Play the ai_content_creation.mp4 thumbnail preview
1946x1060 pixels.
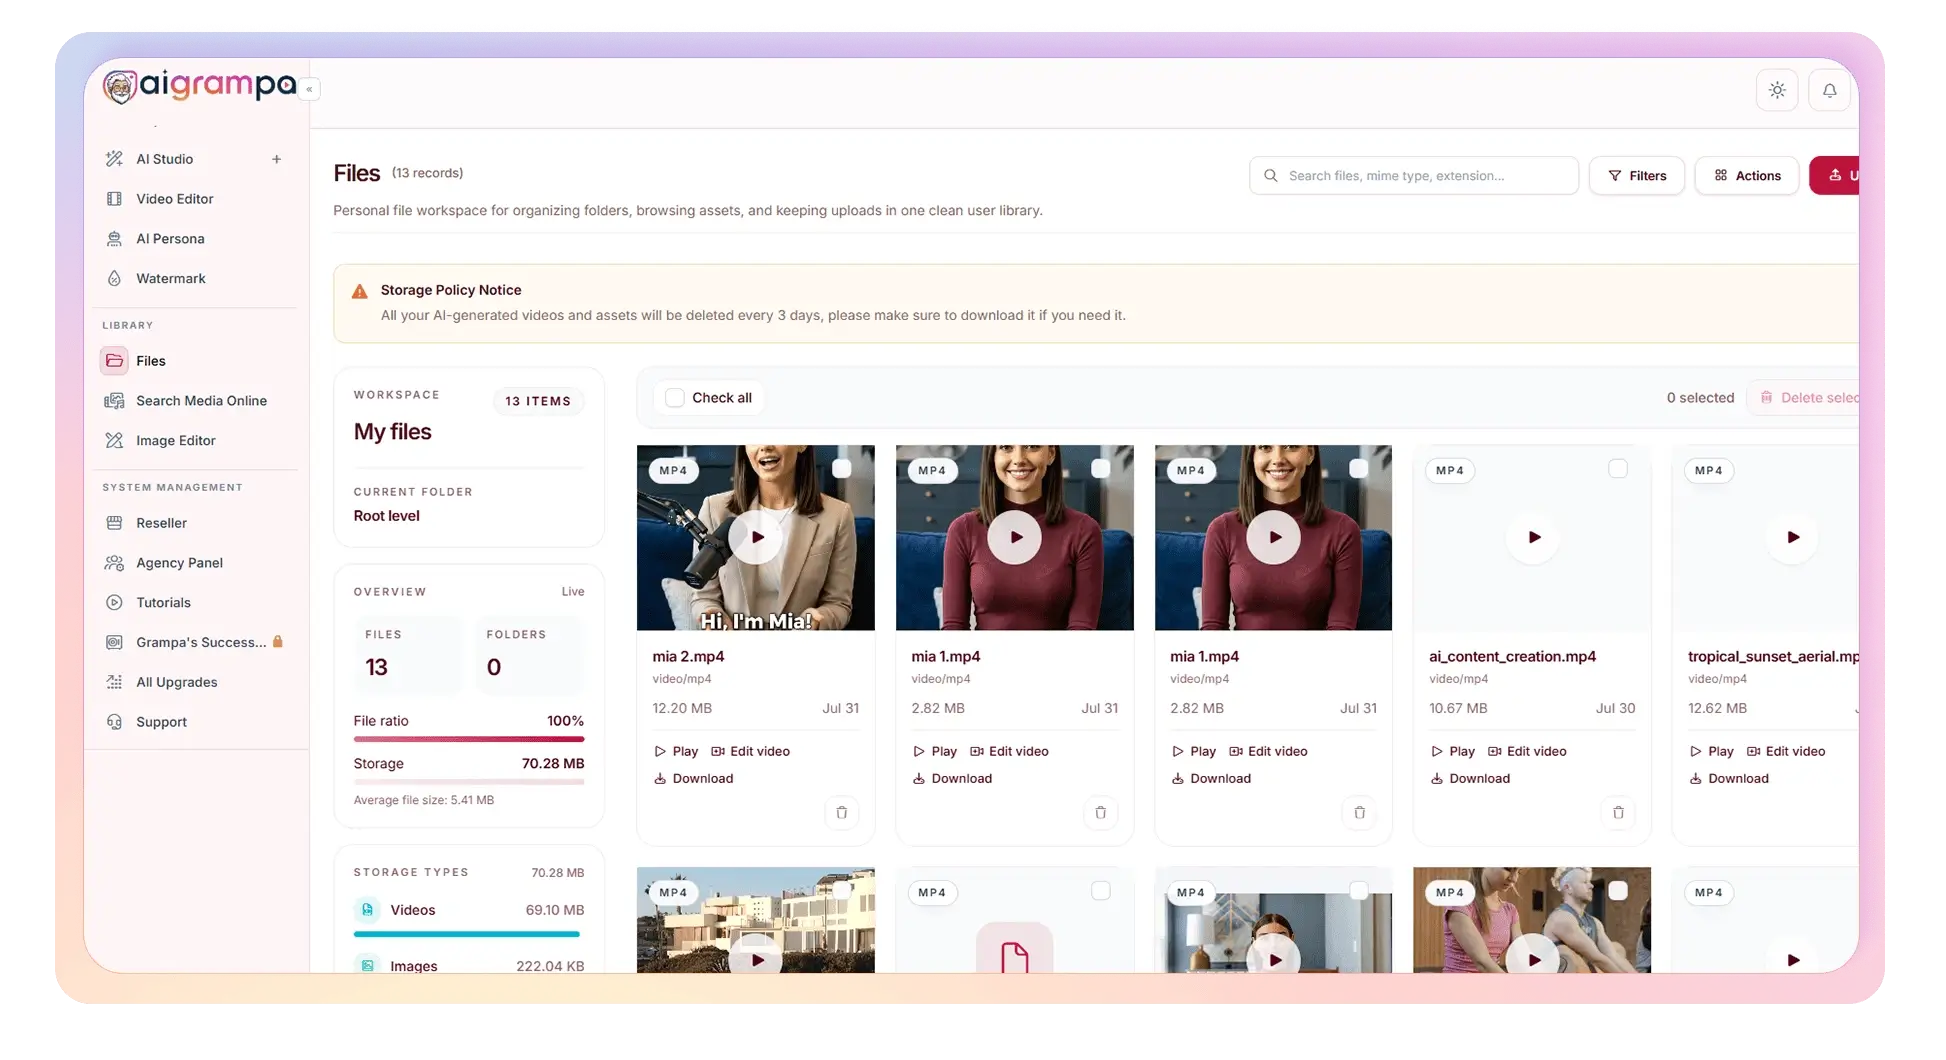pyautogui.click(x=1533, y=537)
